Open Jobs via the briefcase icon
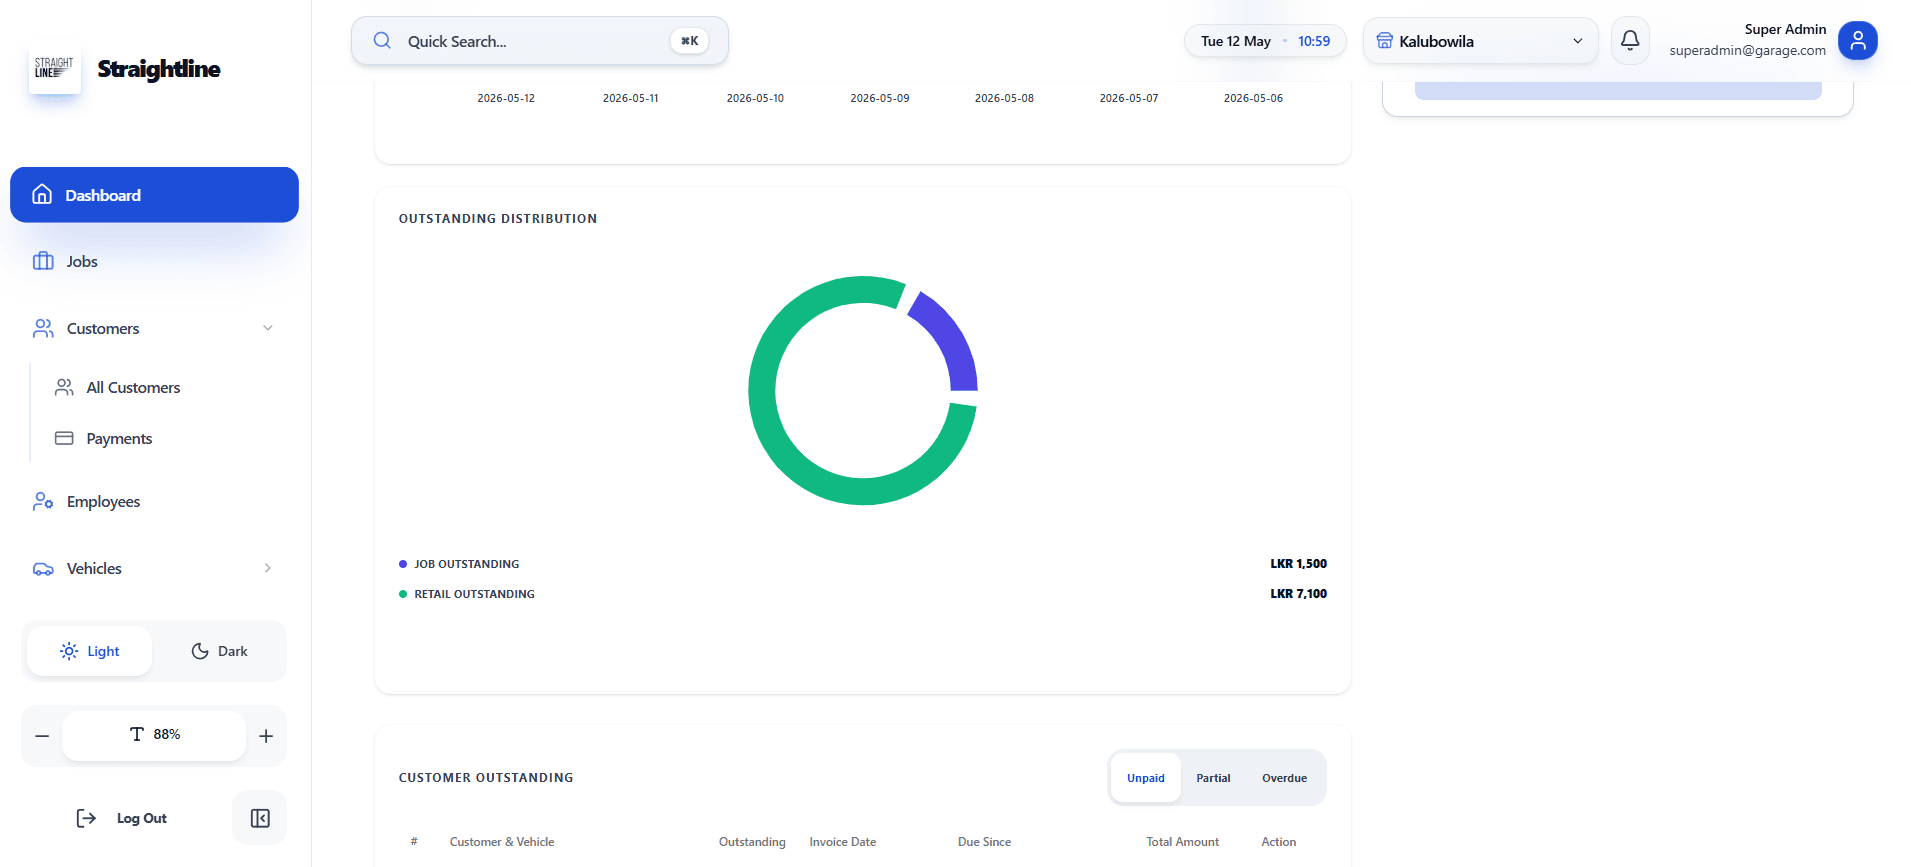The width and height of the screenshot is (1911, 867). pos(43,261)
